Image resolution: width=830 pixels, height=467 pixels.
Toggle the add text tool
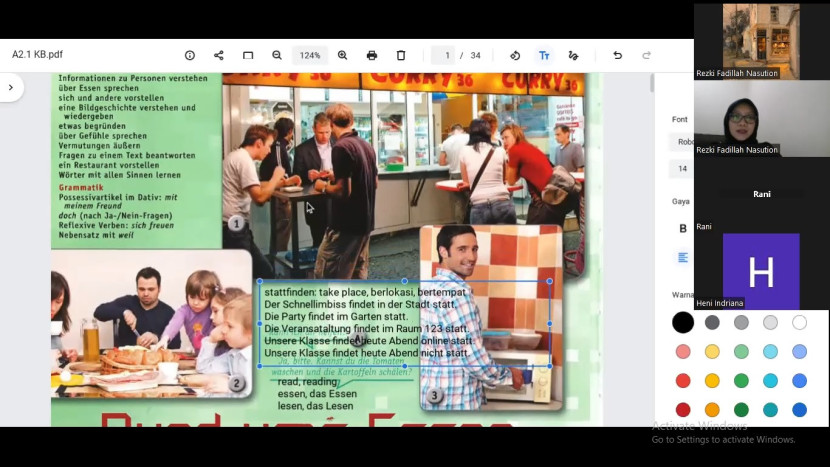[544, 55]
